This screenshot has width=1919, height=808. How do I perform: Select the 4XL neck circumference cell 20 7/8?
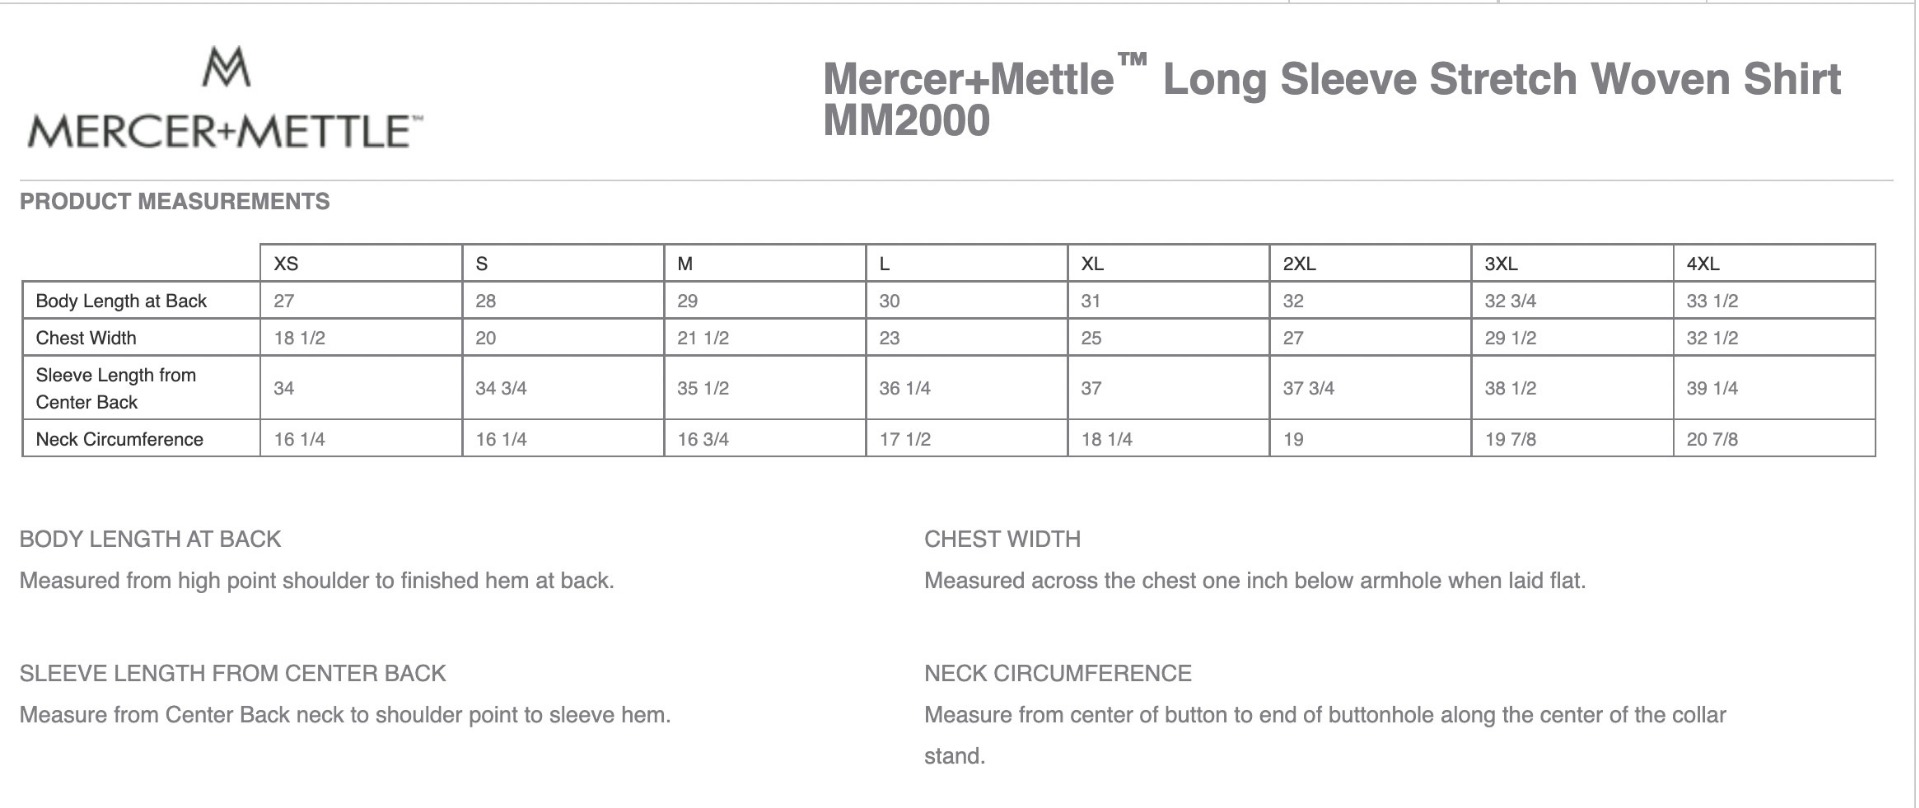point(1712,439)
